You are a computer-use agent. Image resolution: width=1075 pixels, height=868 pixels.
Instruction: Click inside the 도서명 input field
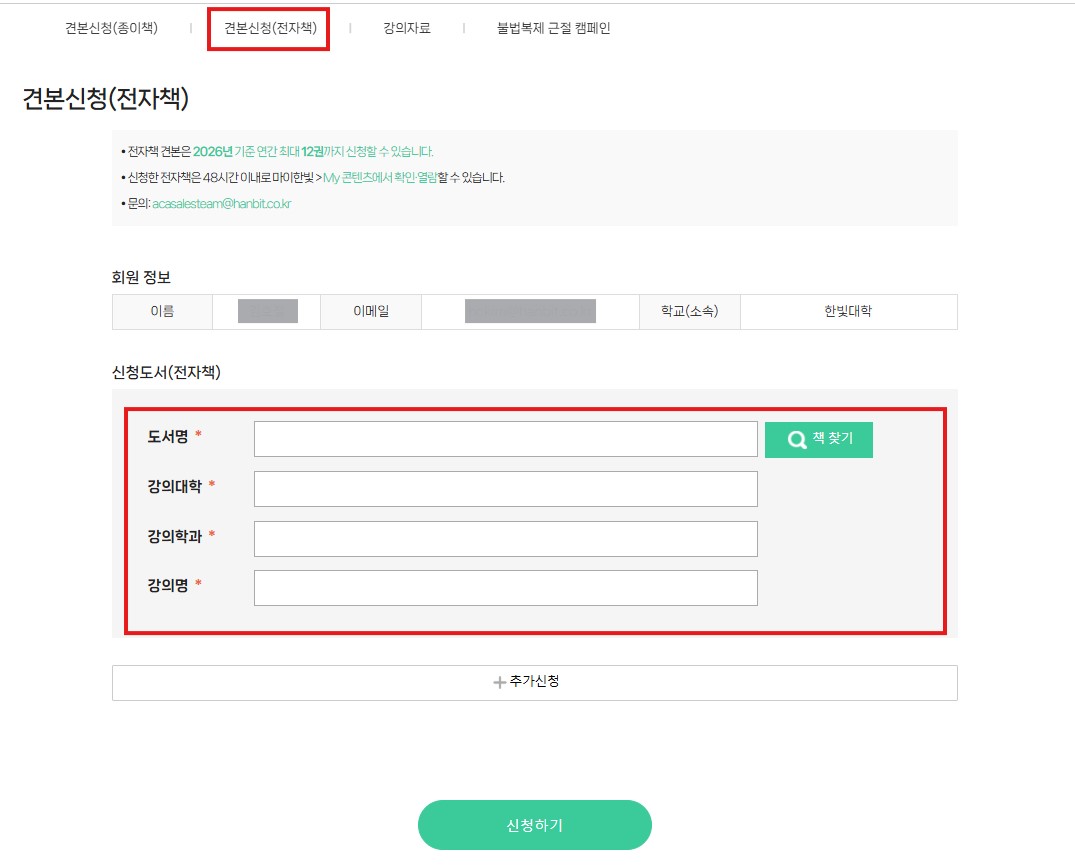(x=505, y=439)
